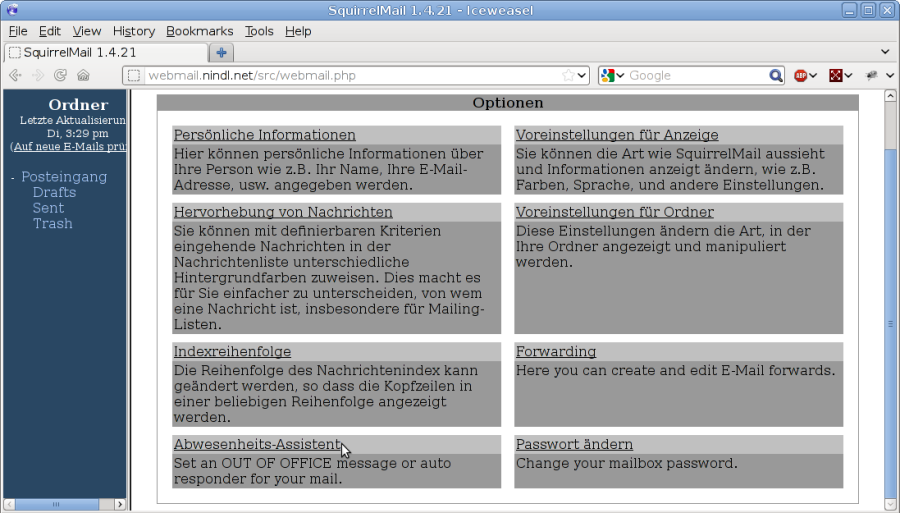Viewport: 900px width, 513px height.
Task: Go to browser home page
Action: point(83,75)
